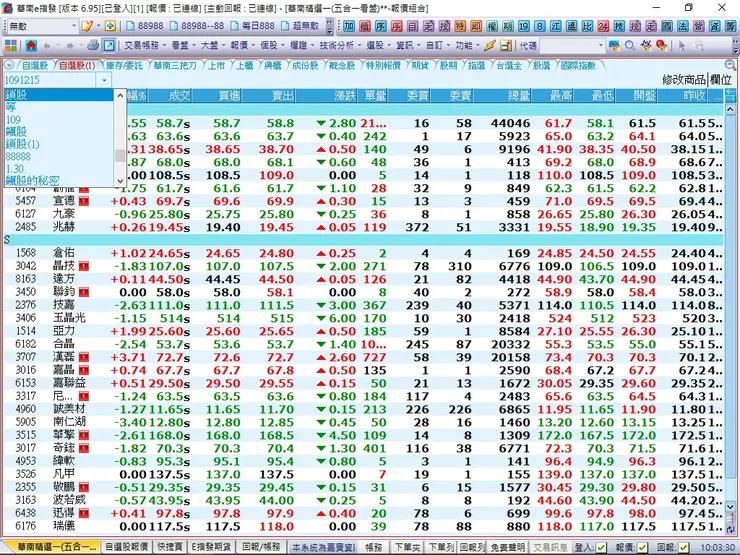Click the 修改商品 button
Screen dimensions: 740x555
tap(684, 80)
